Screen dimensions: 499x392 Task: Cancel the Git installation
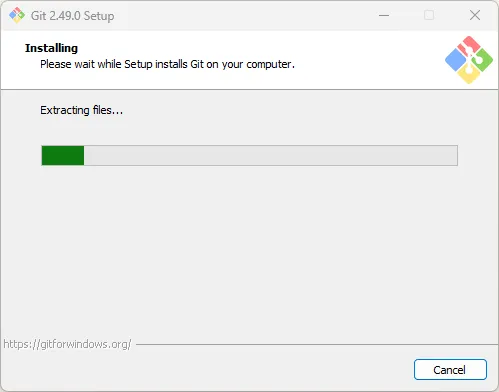(450, 369)
